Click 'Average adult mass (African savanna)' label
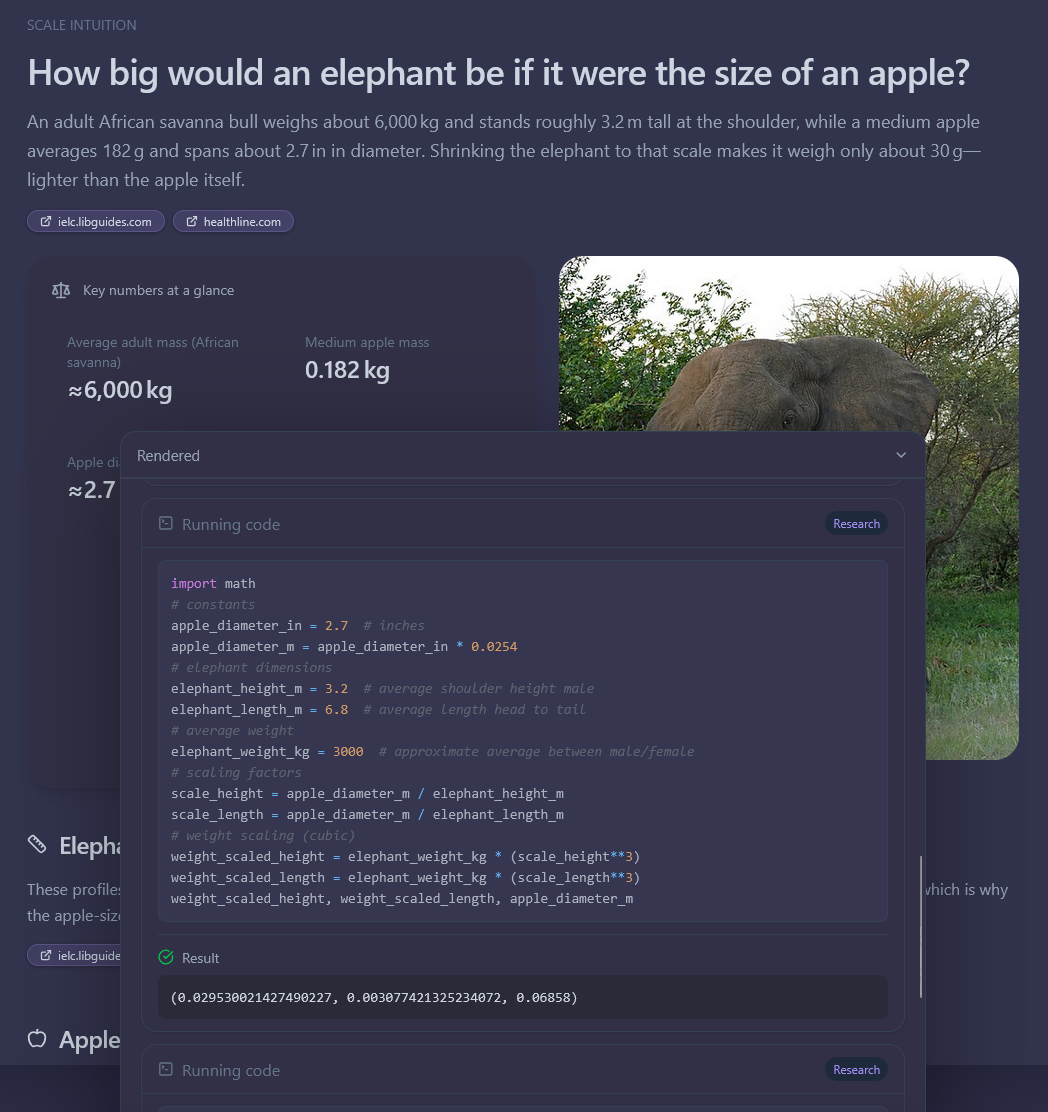1048x1112 pixels. [x=152, y=352]
